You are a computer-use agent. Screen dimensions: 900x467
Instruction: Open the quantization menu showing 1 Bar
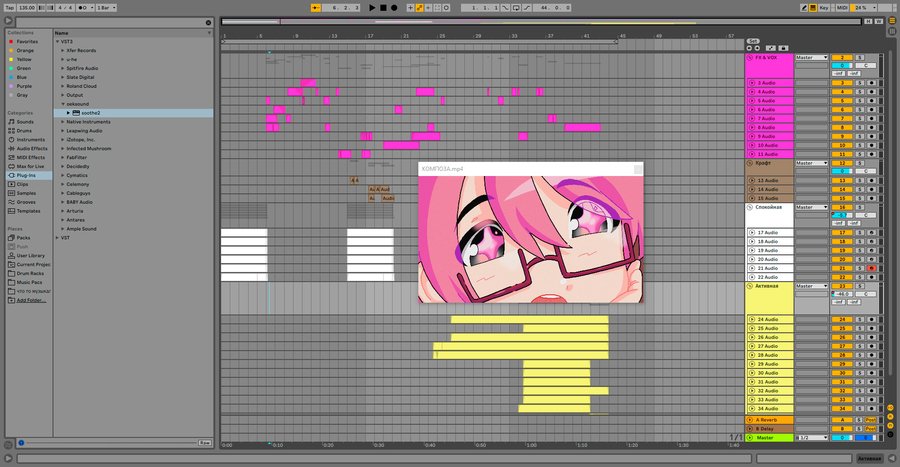pyautogui.click(x=106, y=7)
